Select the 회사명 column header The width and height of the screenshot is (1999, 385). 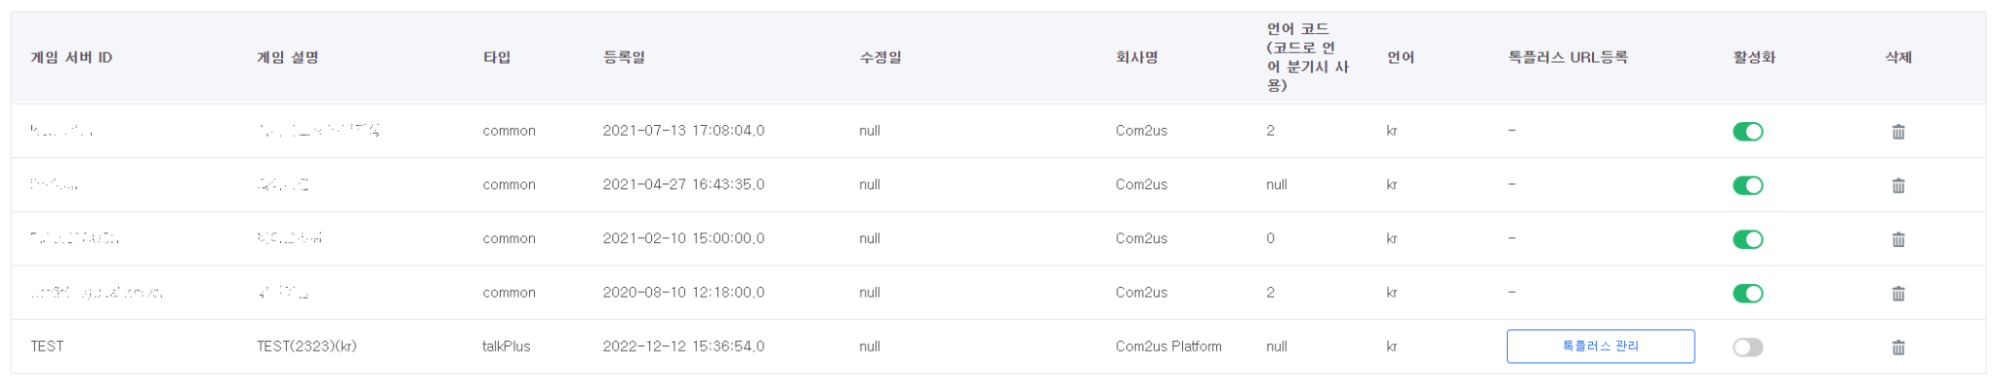pyautogui.click(x=1137, y=58)
